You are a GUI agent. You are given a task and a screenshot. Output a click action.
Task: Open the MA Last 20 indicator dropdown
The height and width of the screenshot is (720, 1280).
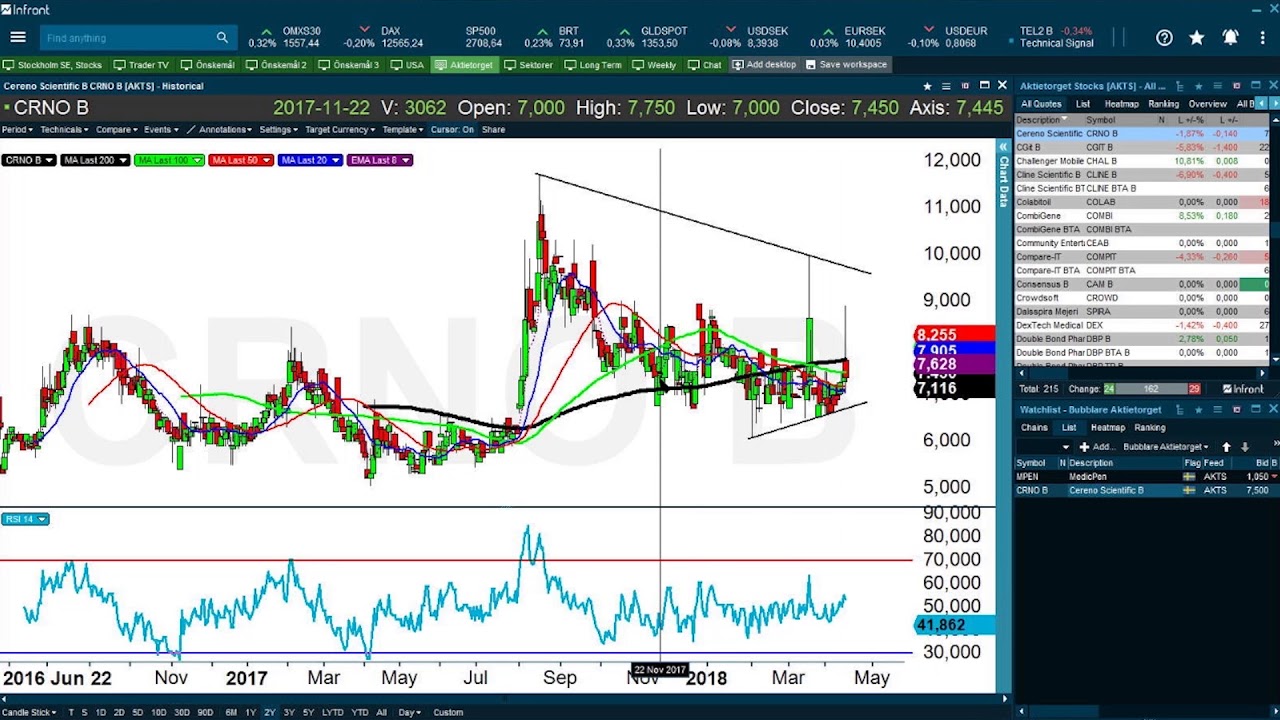coord(310,160)
